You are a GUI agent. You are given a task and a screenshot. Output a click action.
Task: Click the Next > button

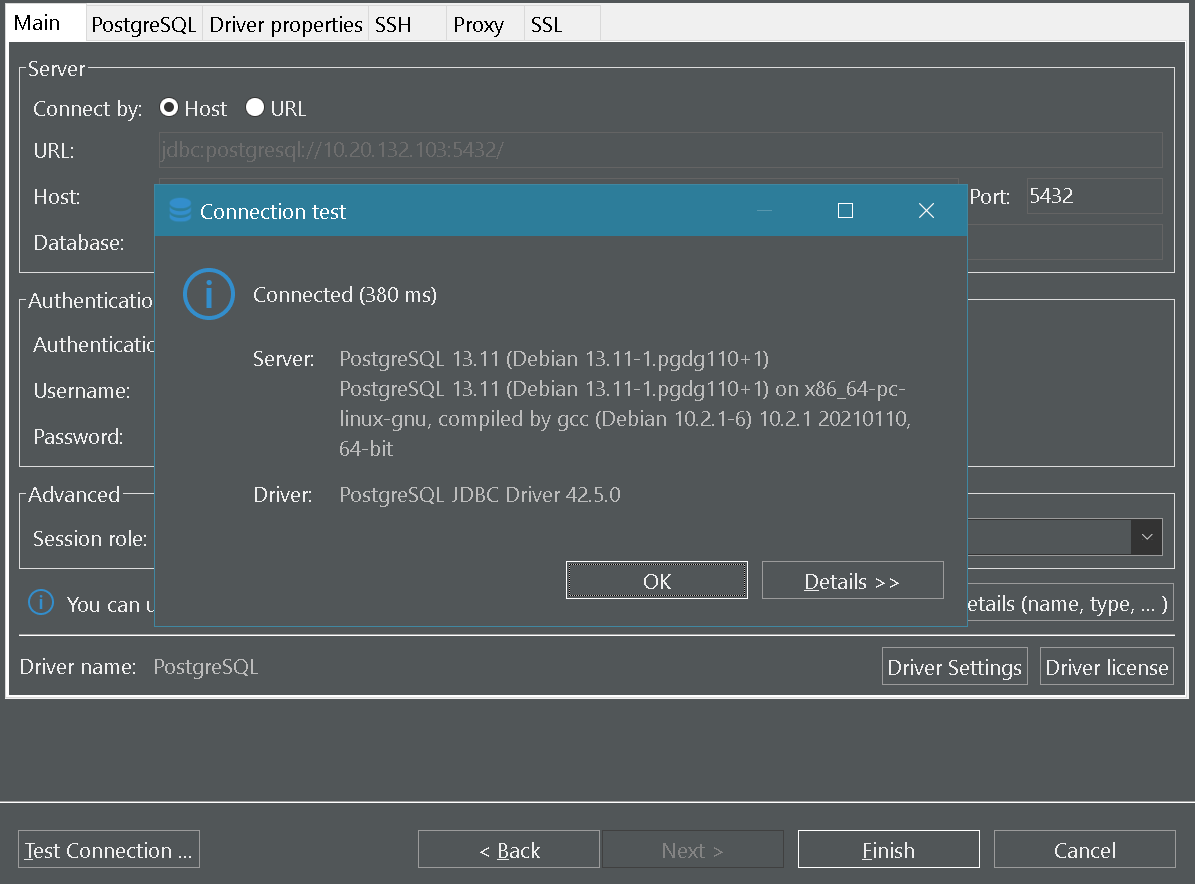click(693, 850)
